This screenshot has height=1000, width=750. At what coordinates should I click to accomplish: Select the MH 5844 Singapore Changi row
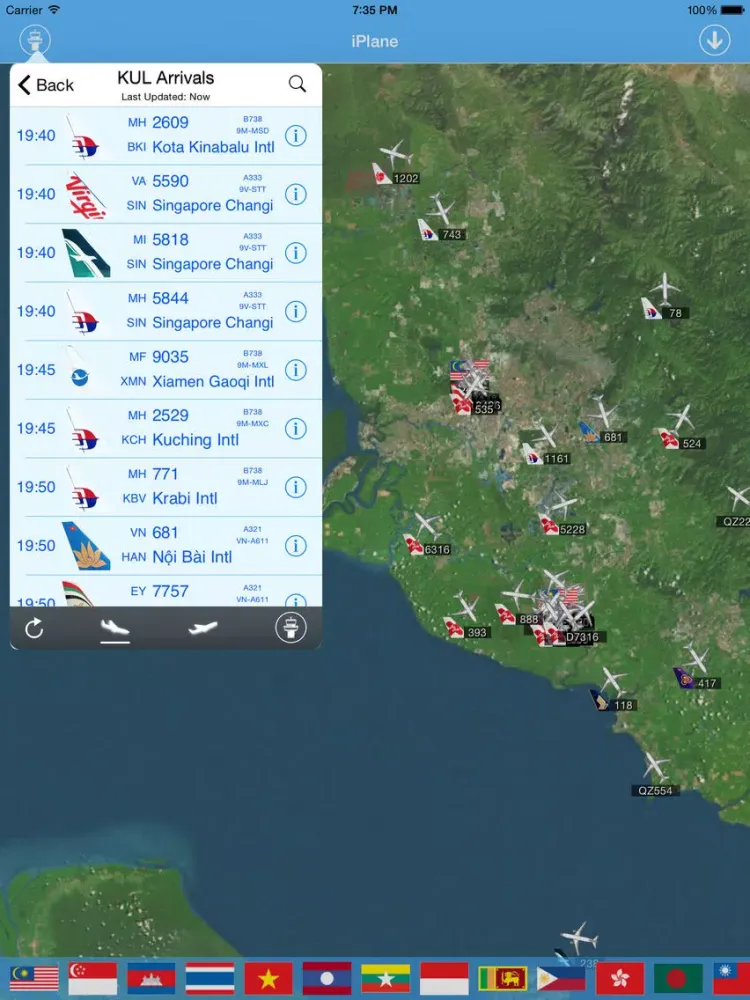pyautogui.click(x=166, y=311)
